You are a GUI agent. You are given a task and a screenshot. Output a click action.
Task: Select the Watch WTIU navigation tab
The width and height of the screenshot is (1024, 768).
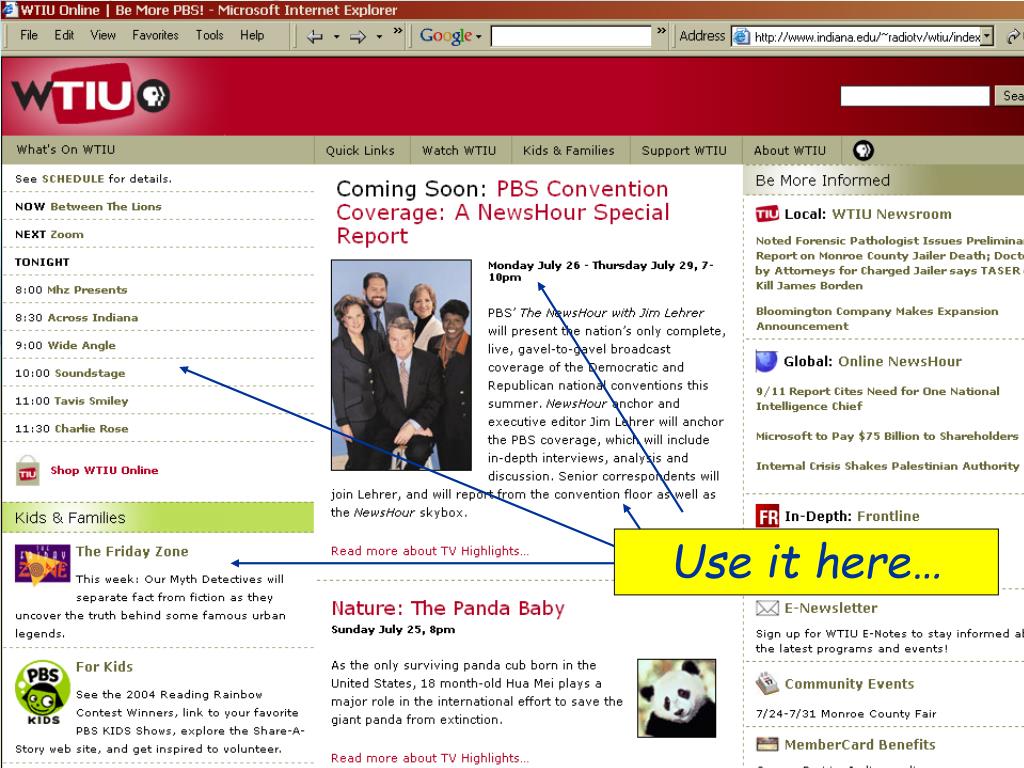pyautogui.click(x=459, y=150)
